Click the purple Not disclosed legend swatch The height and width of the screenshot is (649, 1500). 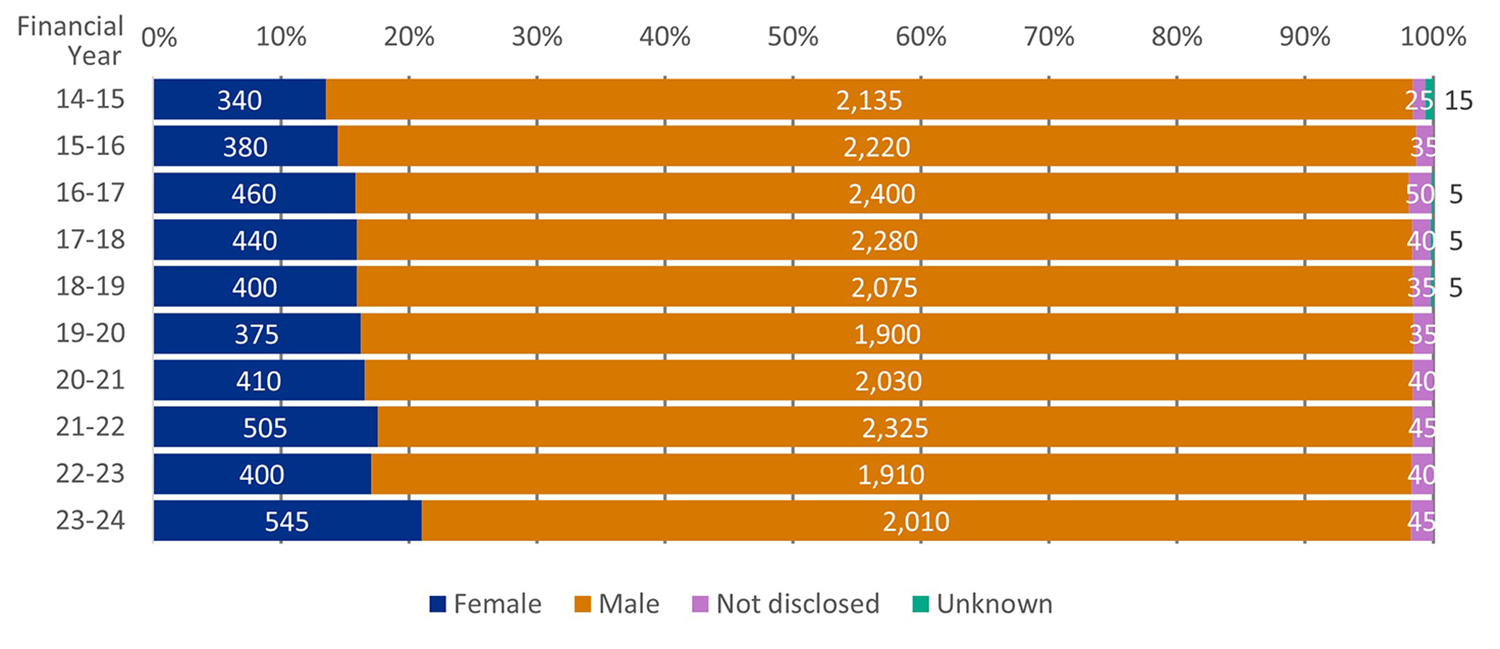point(701,604)
